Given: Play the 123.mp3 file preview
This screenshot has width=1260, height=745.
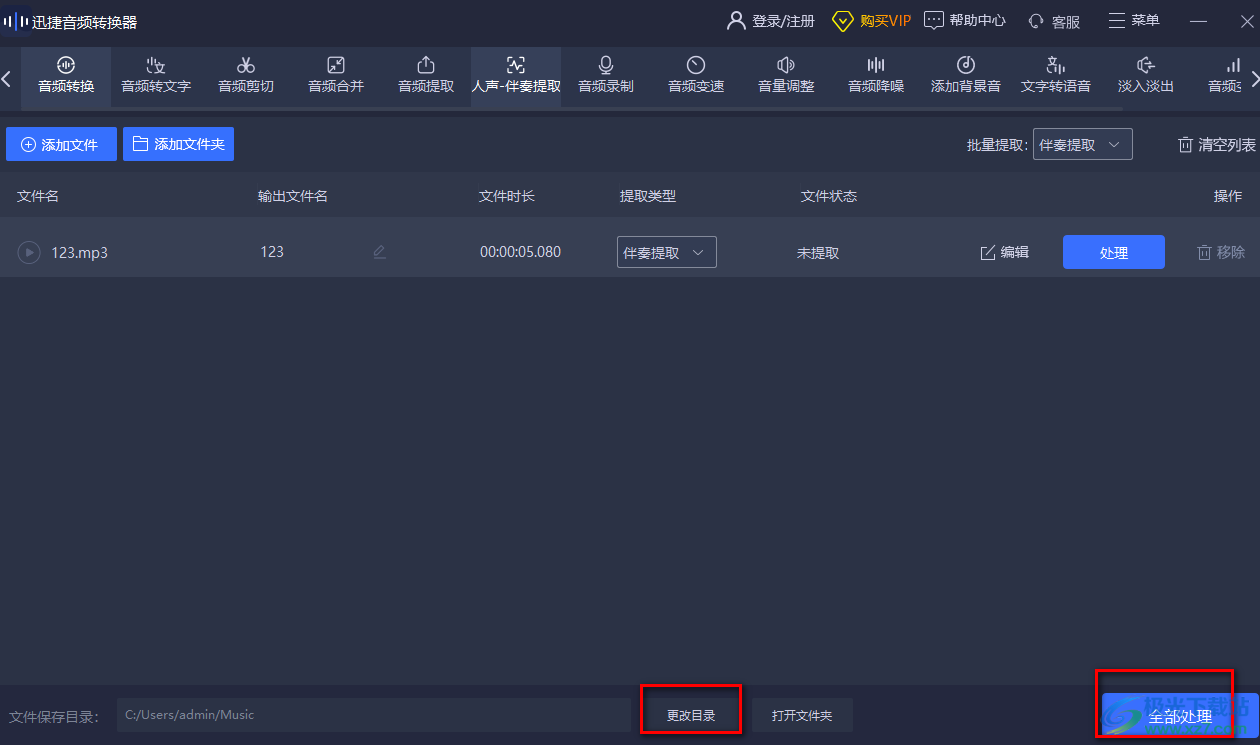Looking at the screenshot, I should coord(28,252).
